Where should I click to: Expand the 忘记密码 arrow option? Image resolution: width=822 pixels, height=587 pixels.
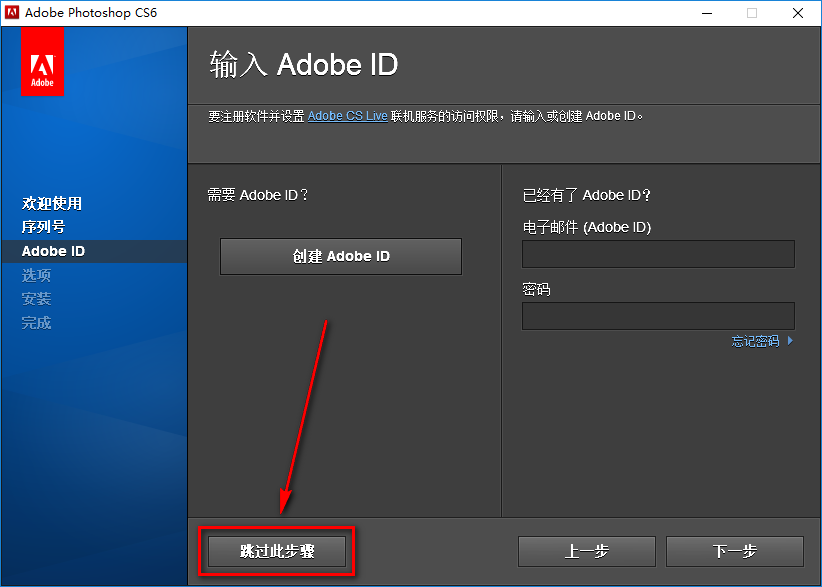[x=790, y=340]
